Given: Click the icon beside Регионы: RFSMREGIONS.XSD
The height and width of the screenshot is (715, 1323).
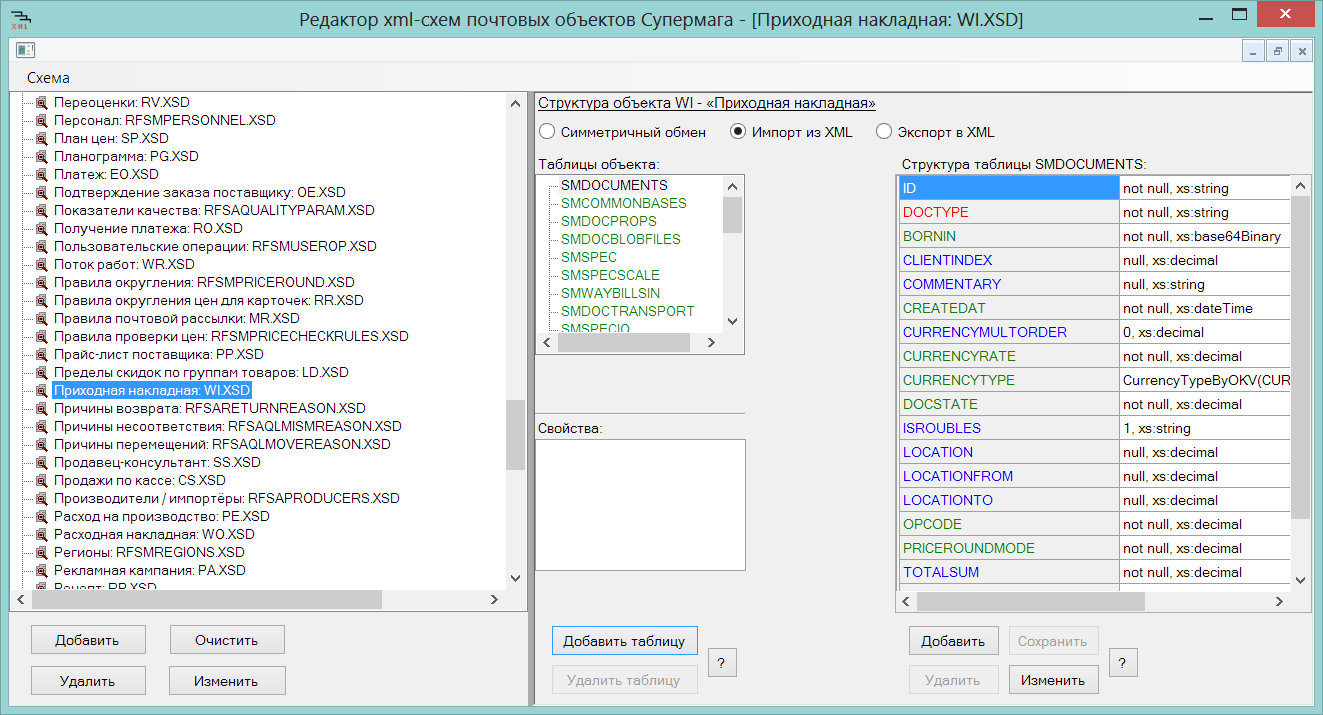Looking at the screenshot, I should tap(42, 552).
